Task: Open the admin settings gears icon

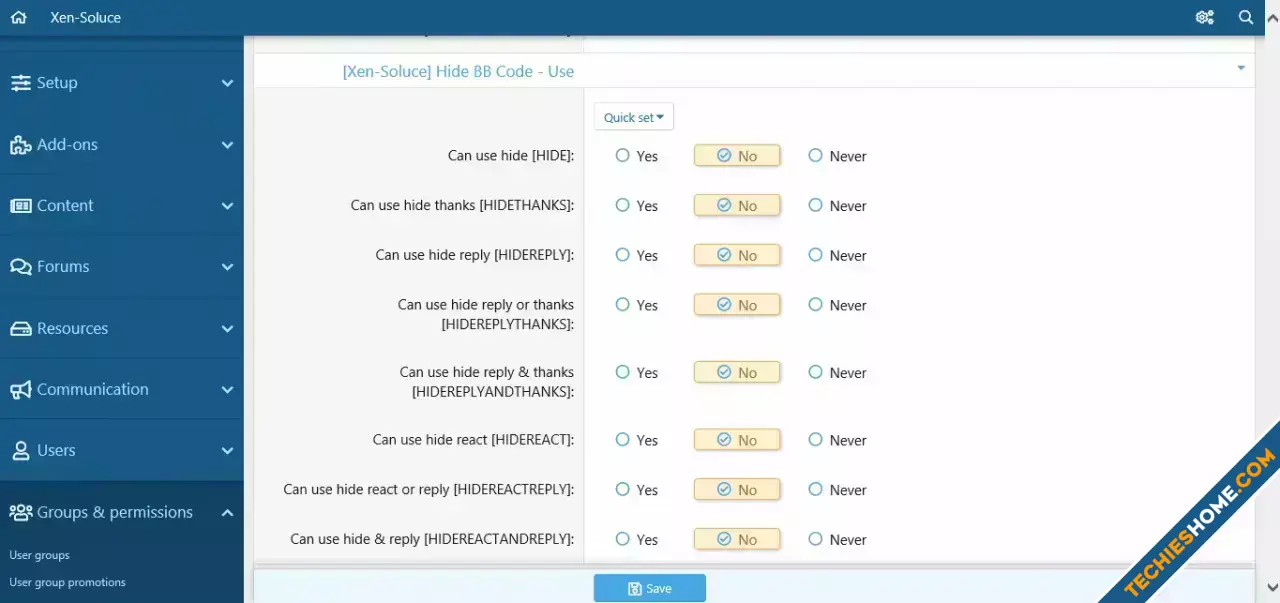Action: [x=1205, y=17]
